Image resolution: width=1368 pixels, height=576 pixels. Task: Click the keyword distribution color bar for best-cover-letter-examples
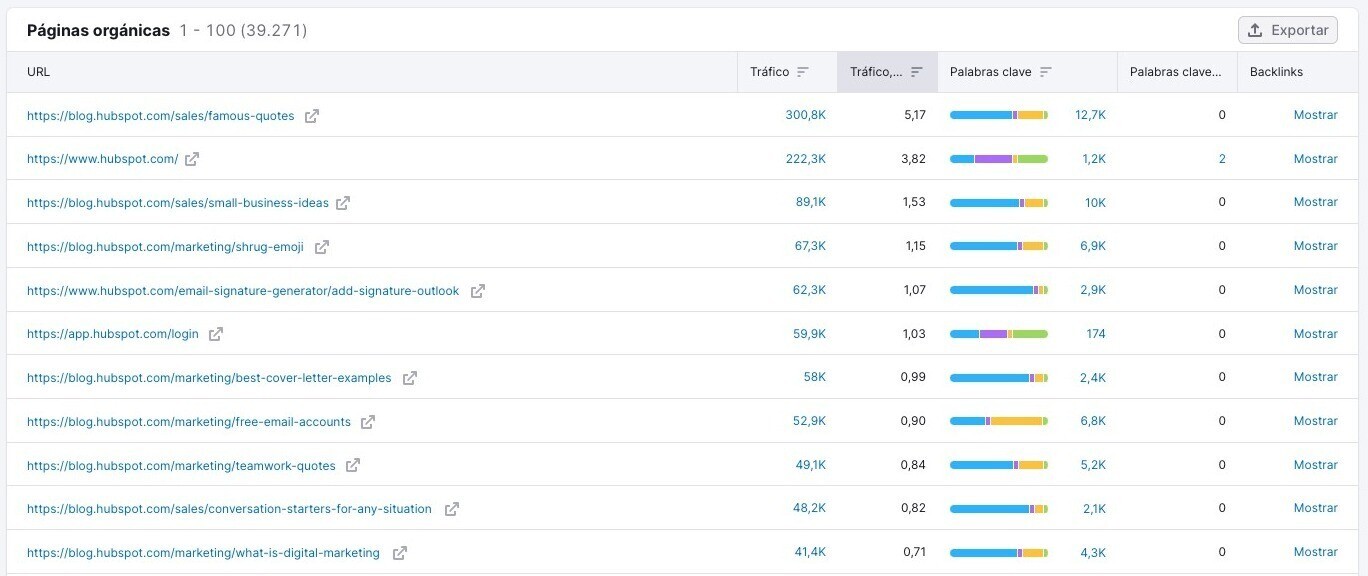(999, 377)
